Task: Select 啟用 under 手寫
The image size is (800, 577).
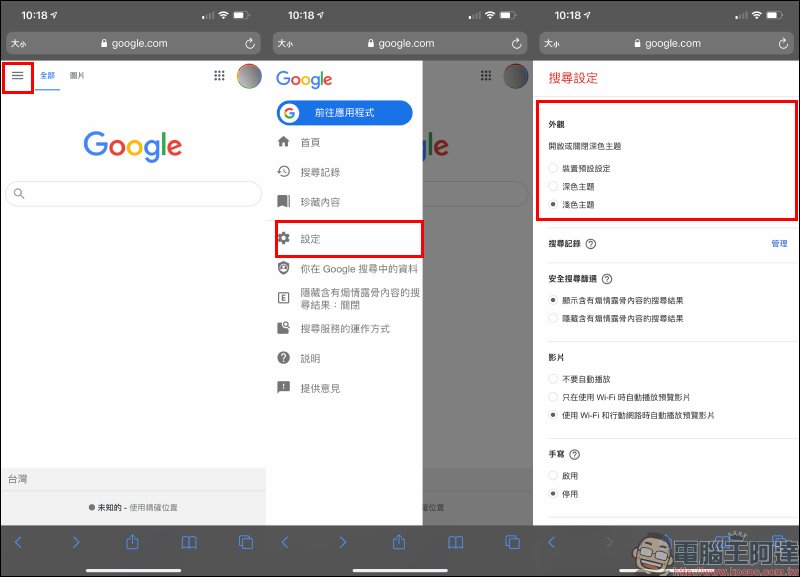Action: (553, 476)
